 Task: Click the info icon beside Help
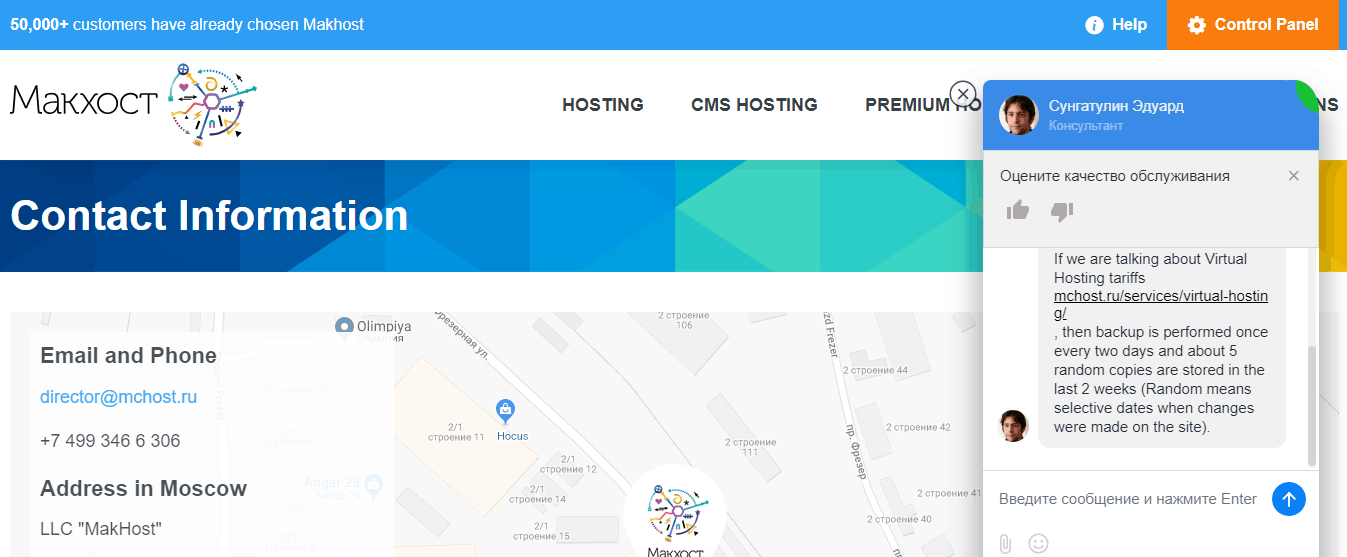point(1094,25)
